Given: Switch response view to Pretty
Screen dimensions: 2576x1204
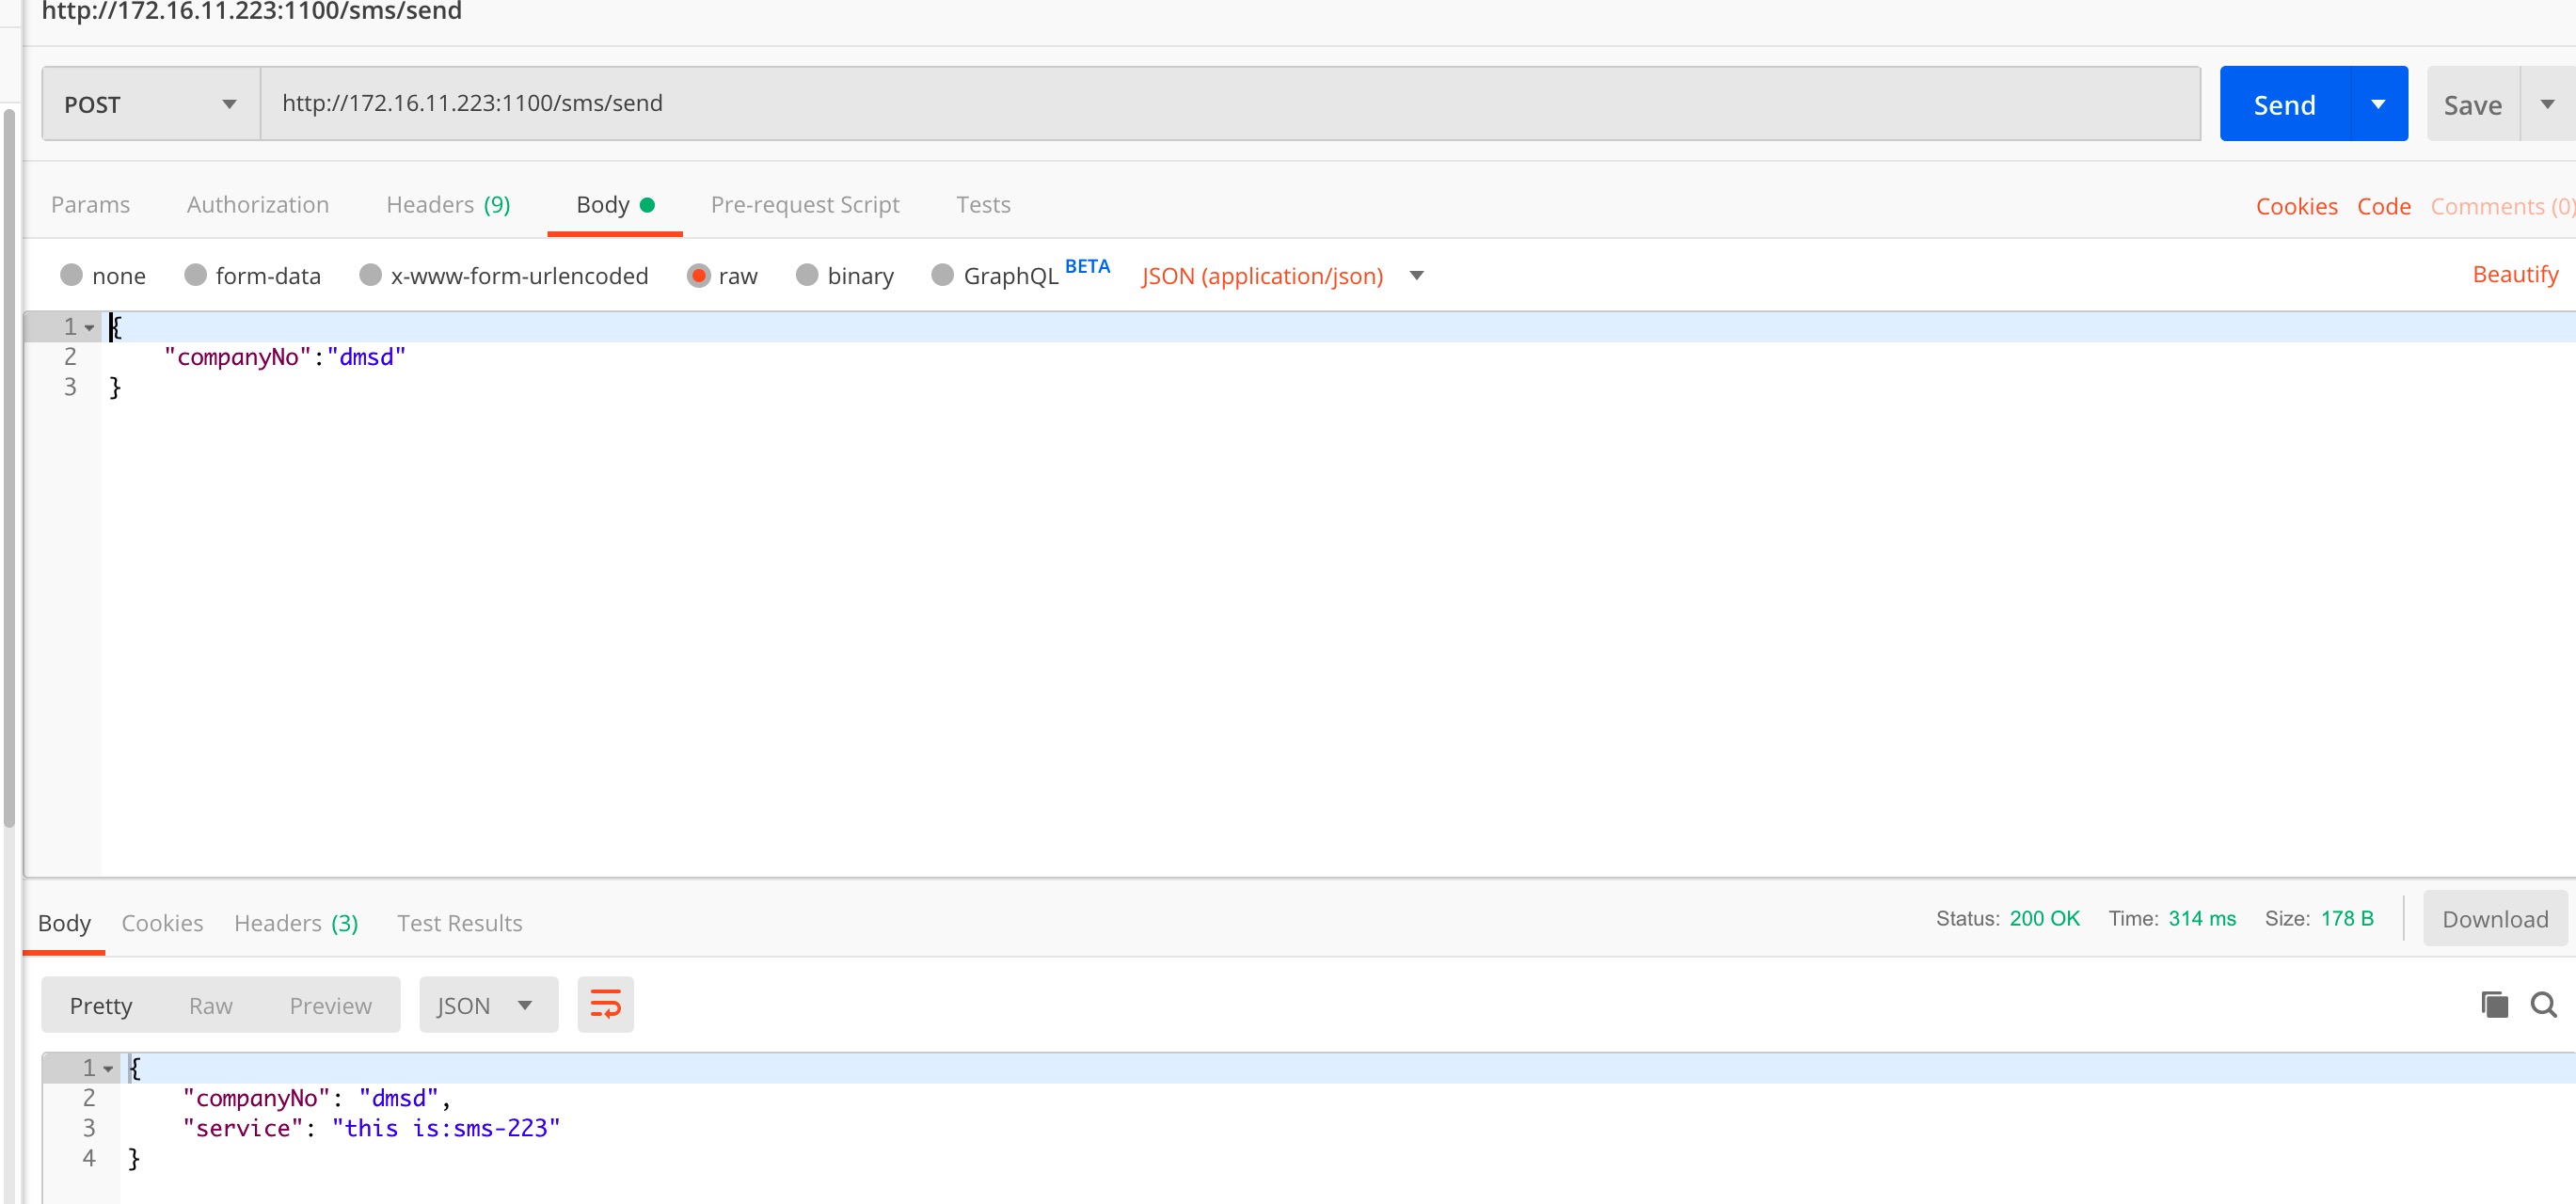Looking at the screenshot, I should (x=101, y=1005).
